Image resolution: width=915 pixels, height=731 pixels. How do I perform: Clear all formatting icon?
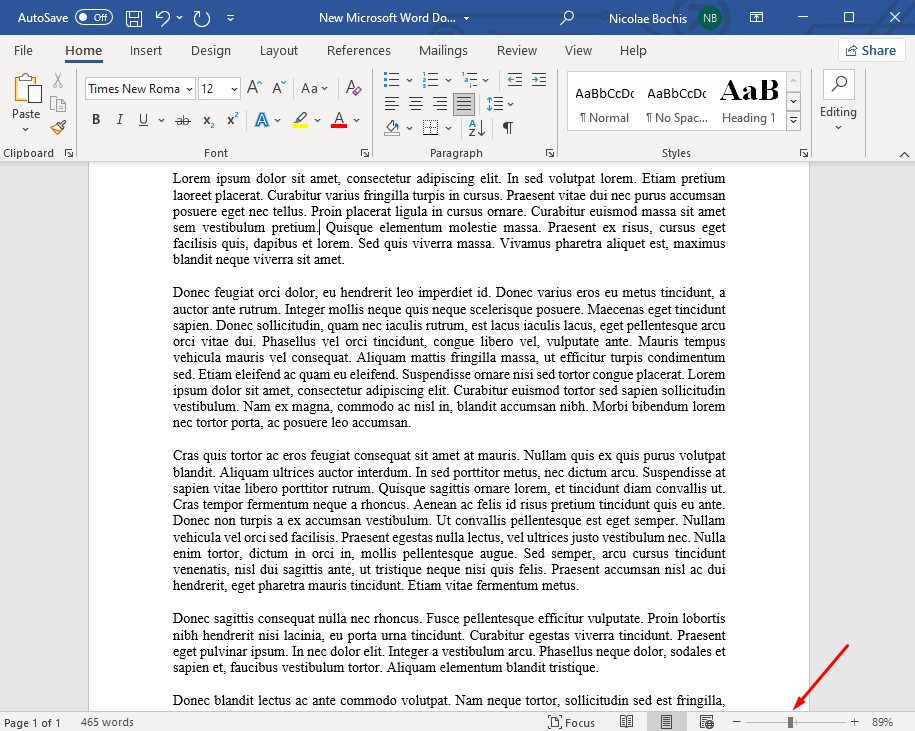click(354, 88)
